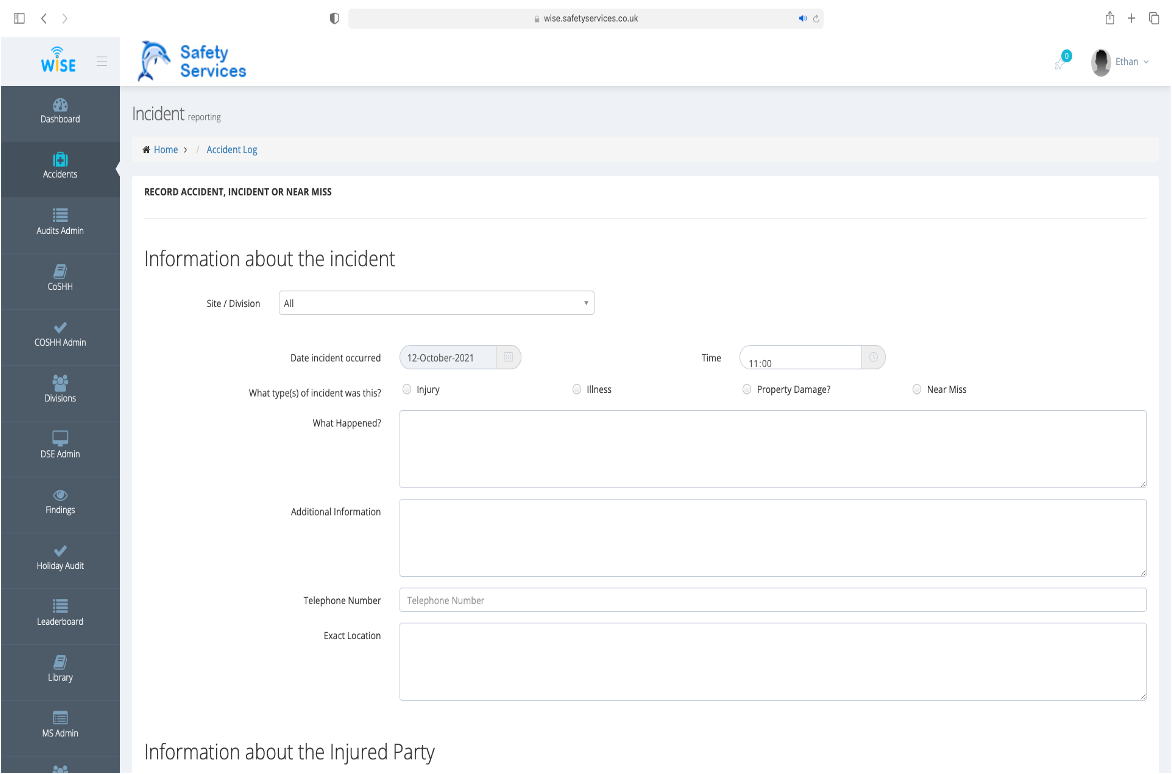The image size is (1172, 774).
Task: Click Ethan's profile avatar
Action: [x=1100, y=62]
